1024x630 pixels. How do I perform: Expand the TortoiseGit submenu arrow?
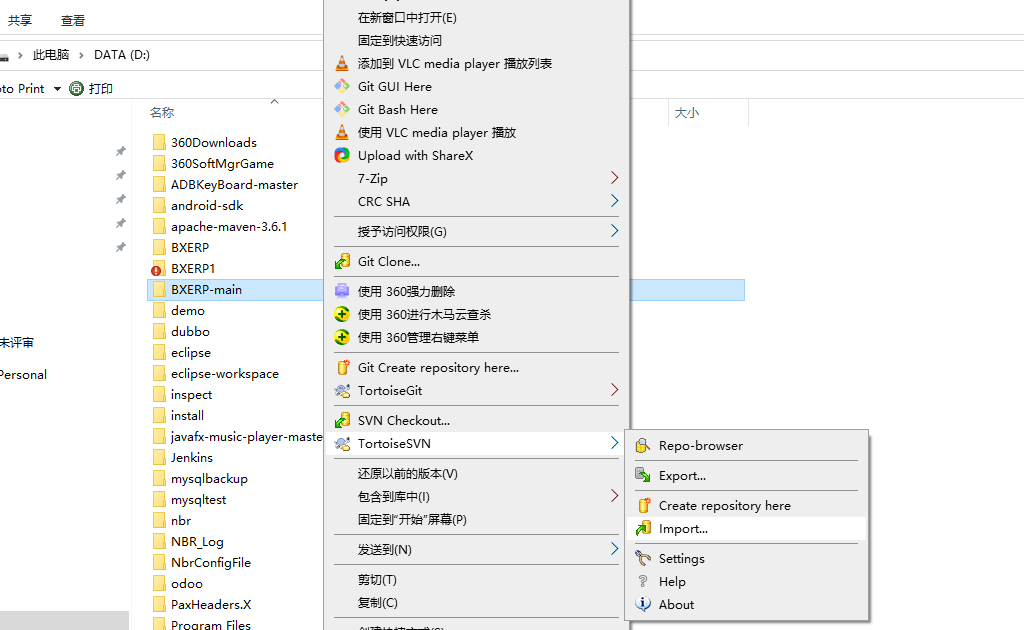(614, 390)
